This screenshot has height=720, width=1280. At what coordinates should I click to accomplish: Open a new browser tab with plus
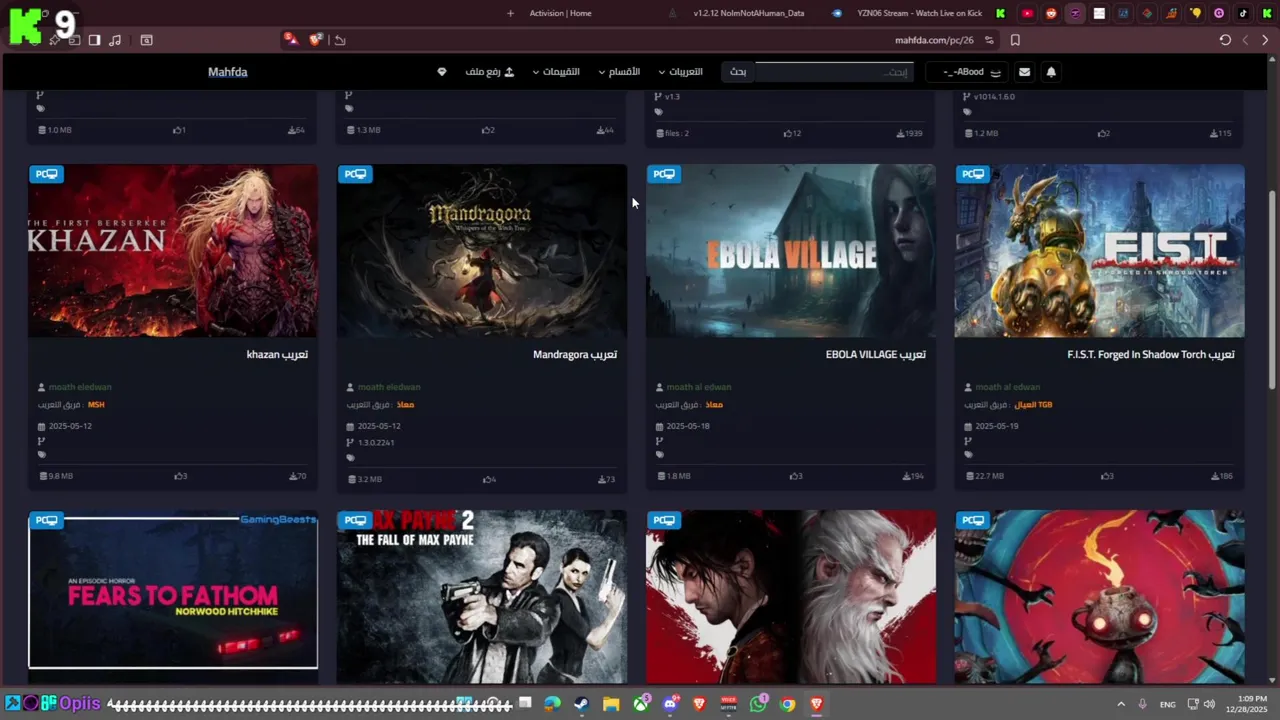click(x=510, y=13)
